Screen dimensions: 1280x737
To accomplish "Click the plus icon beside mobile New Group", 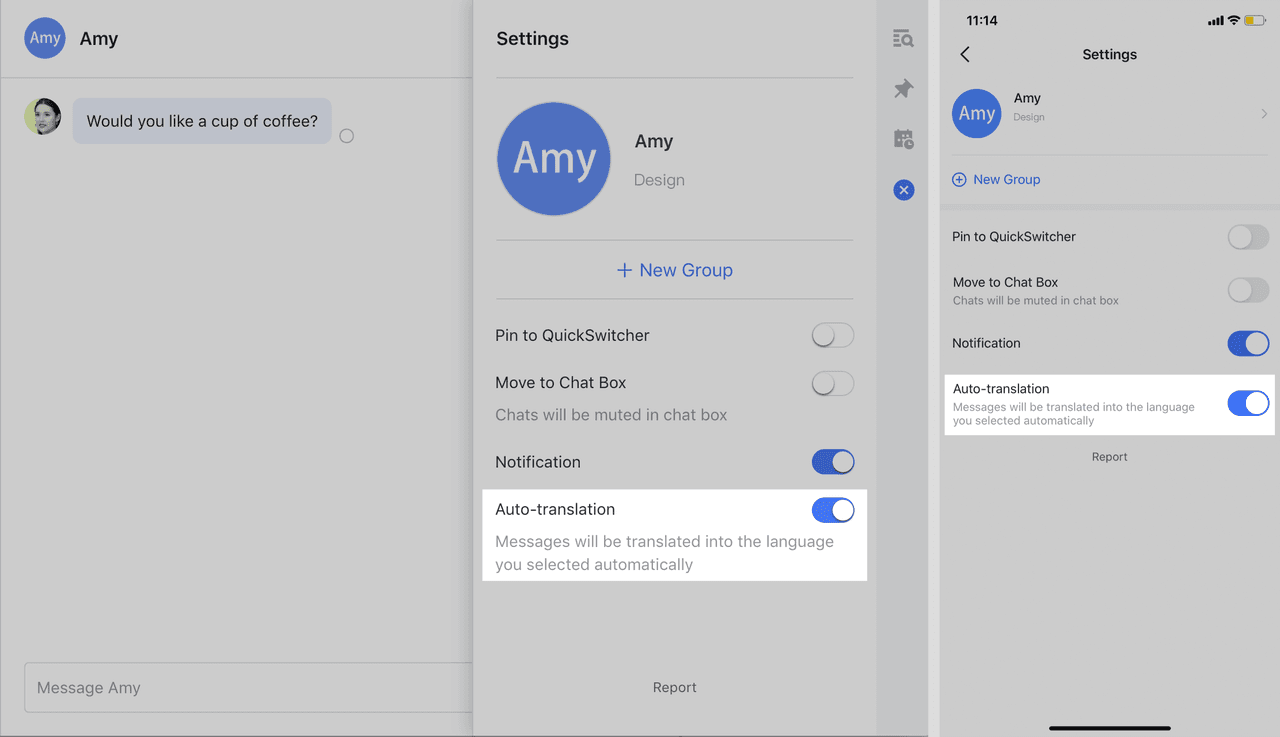I will pyautogui.click(x=959, y=179).
